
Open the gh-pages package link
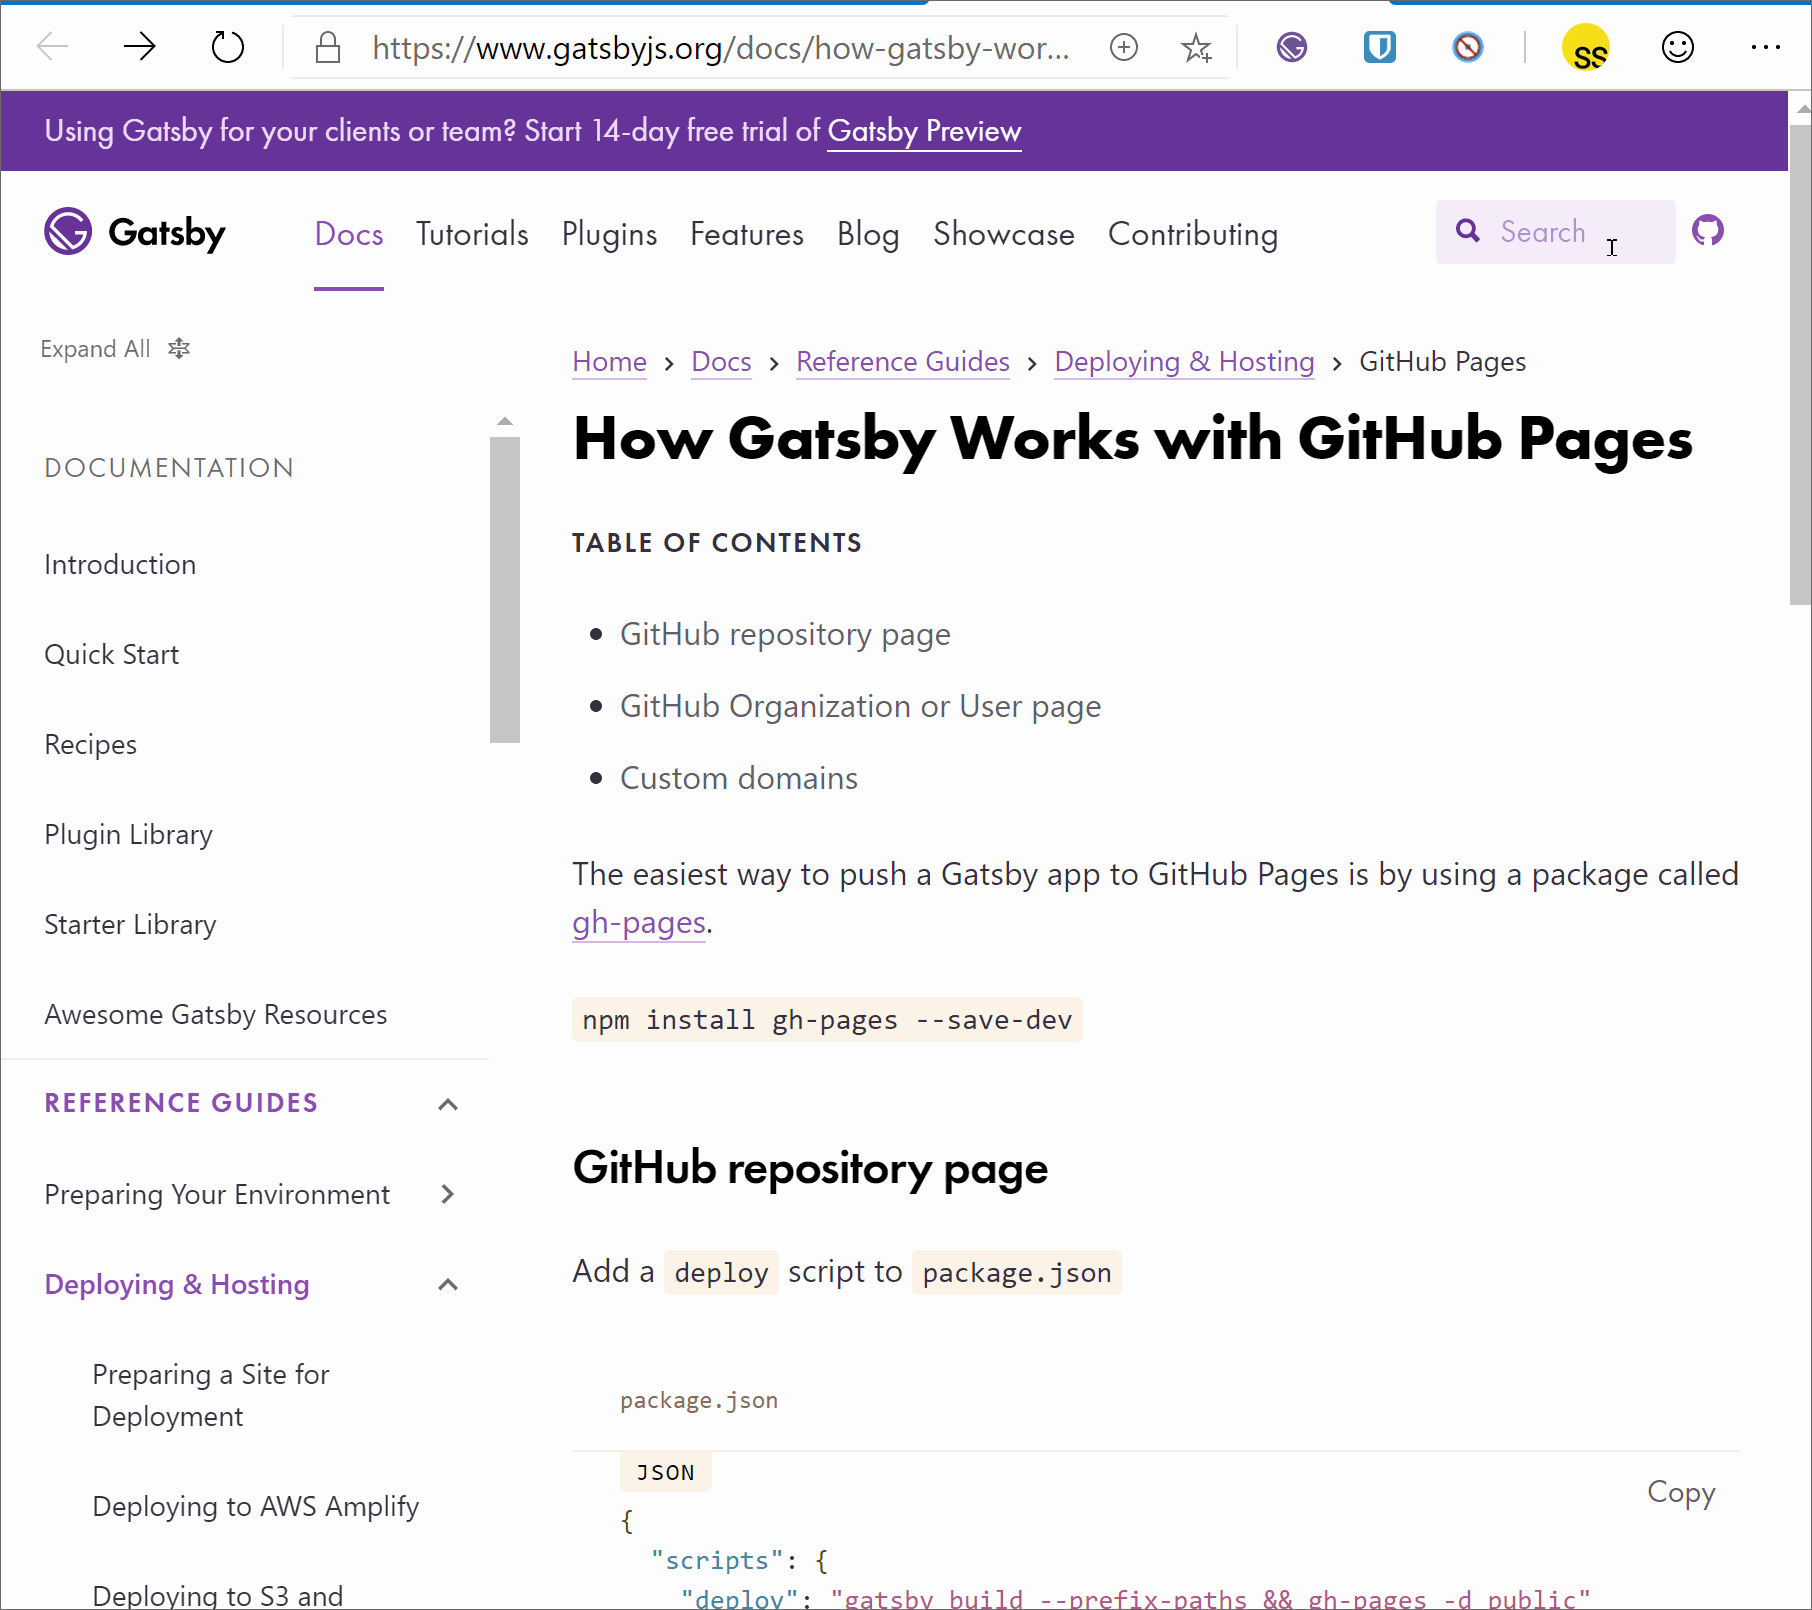coord(639,922)
